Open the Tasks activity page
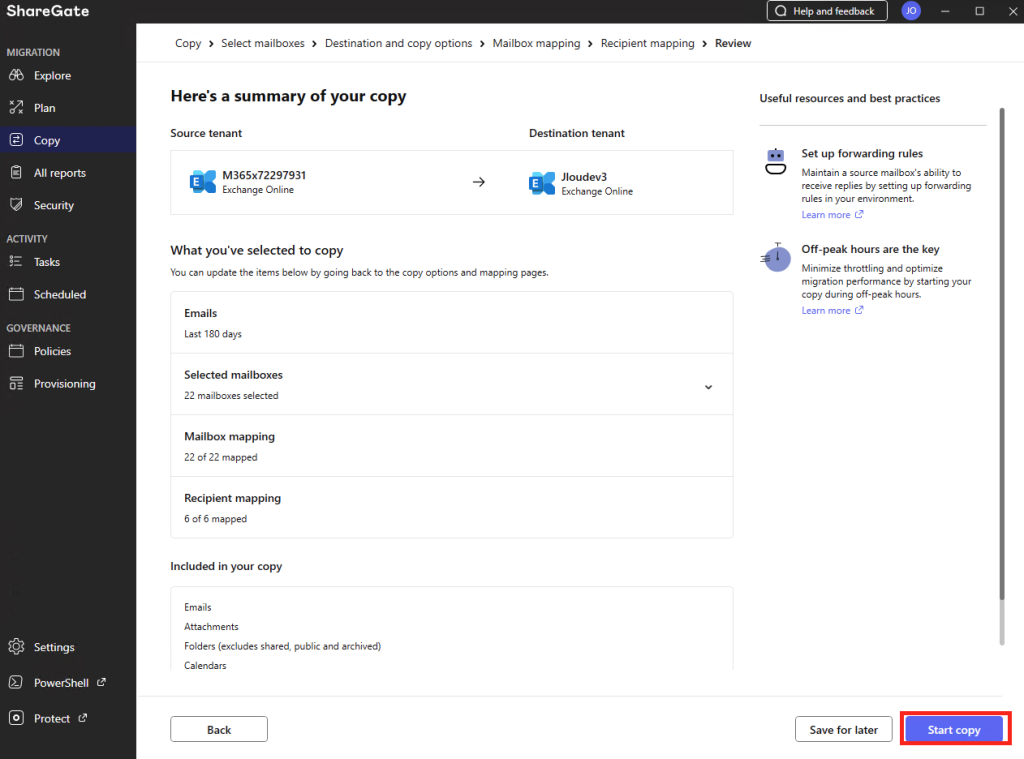1024x759 pixels. click(x=68, y=262)
